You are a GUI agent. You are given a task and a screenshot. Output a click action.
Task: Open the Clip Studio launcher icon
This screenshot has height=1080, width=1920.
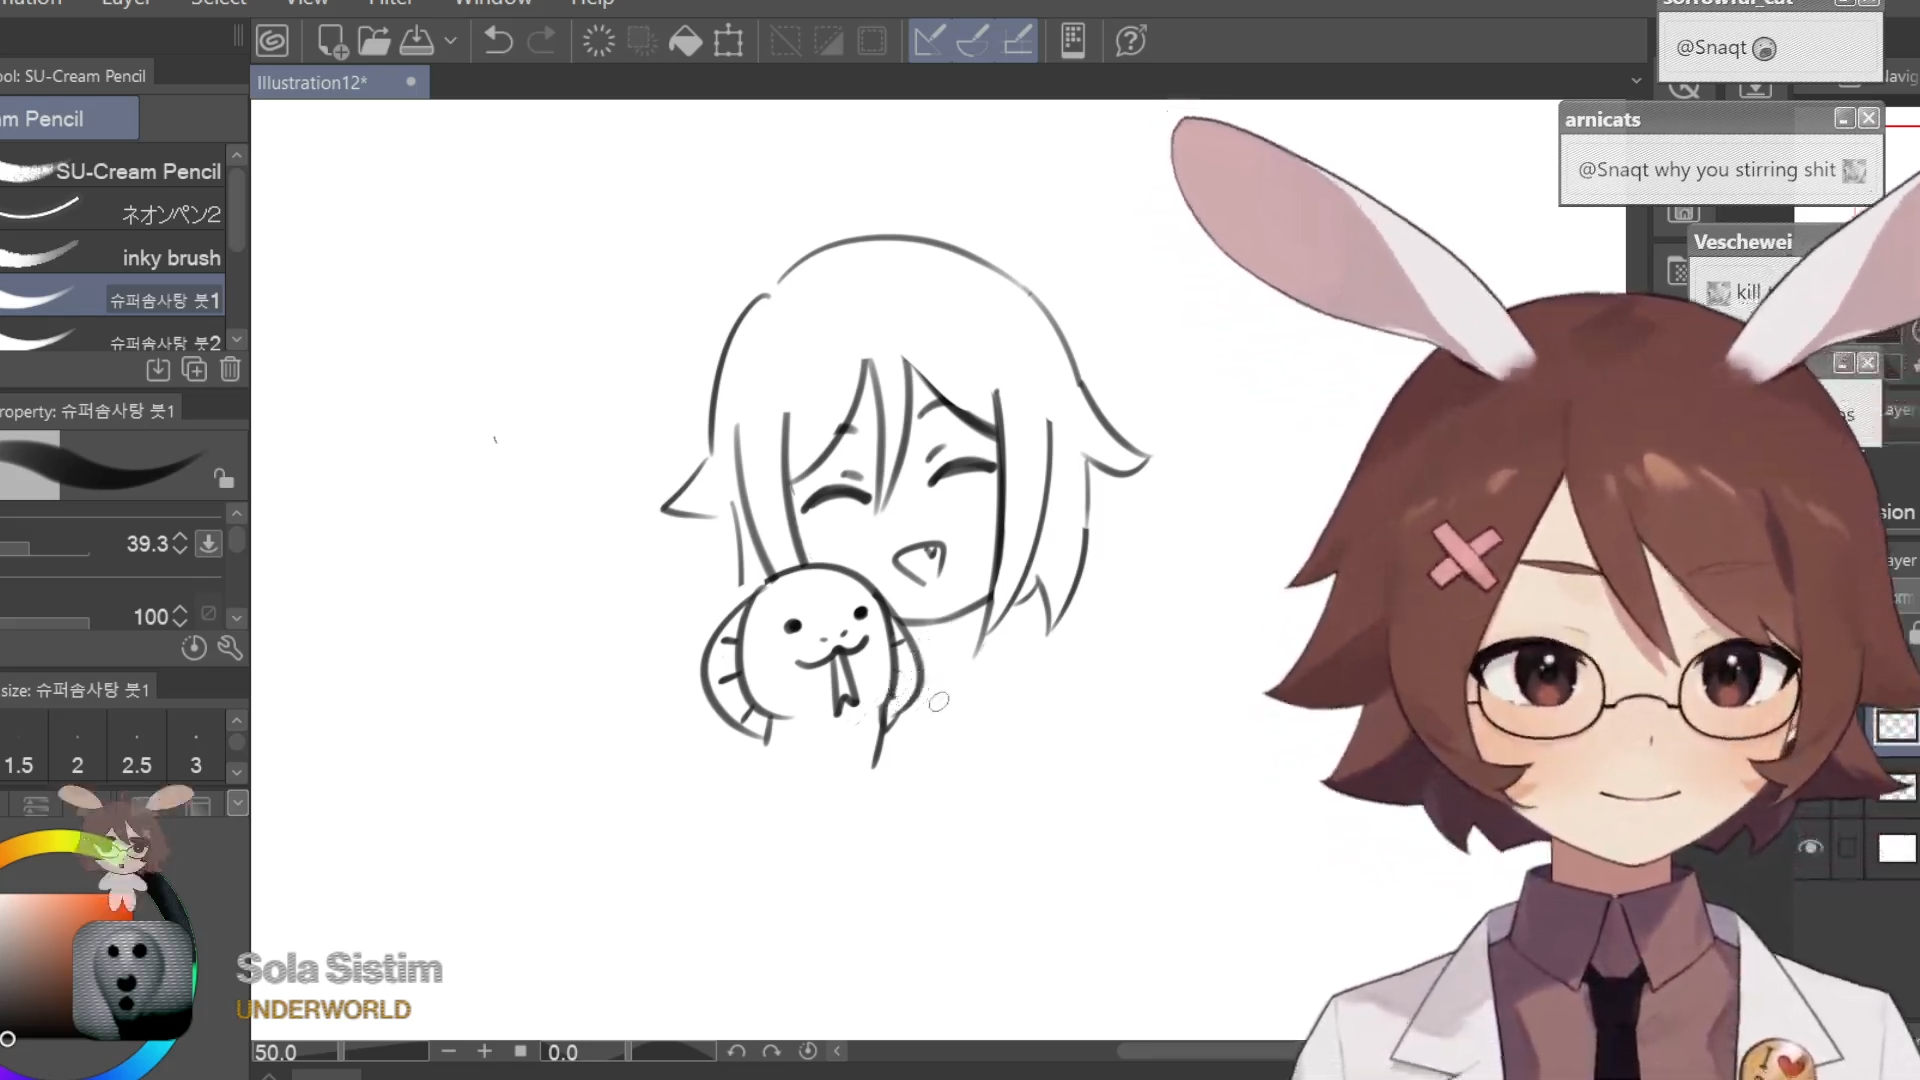[272, 41]
